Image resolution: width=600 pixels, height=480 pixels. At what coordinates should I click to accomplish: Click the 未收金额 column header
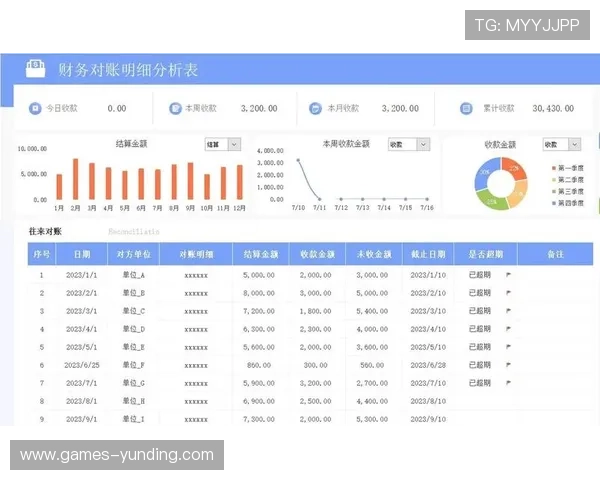point(374,254)
